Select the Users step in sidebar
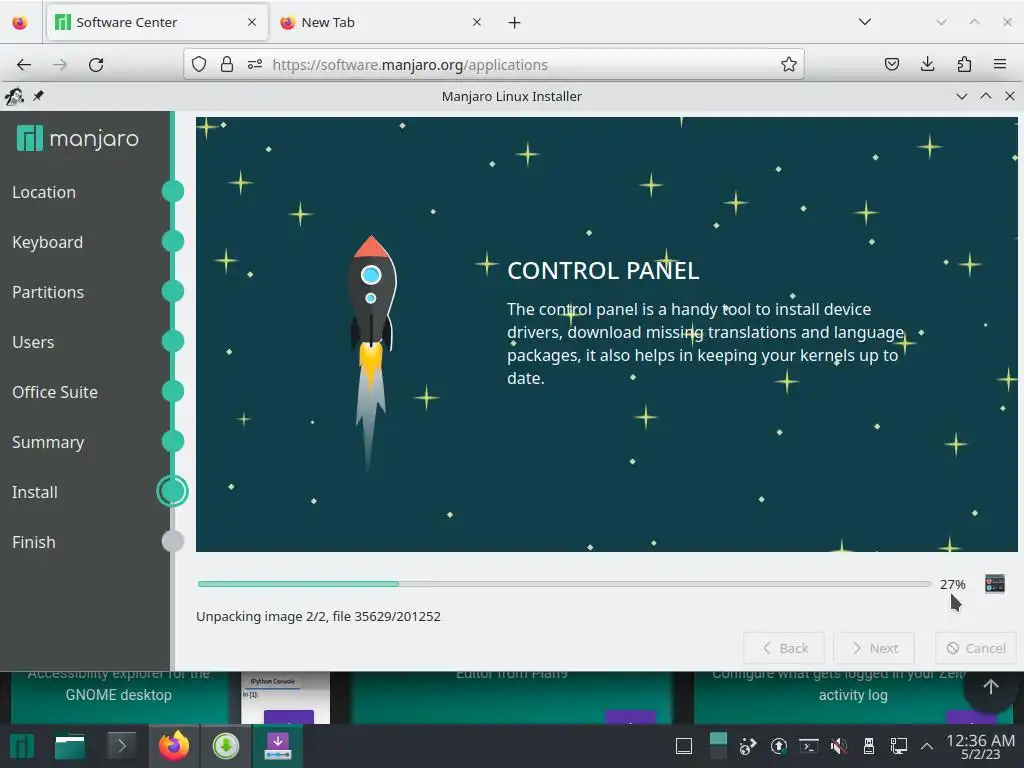1024x768 pixels. 33,342
